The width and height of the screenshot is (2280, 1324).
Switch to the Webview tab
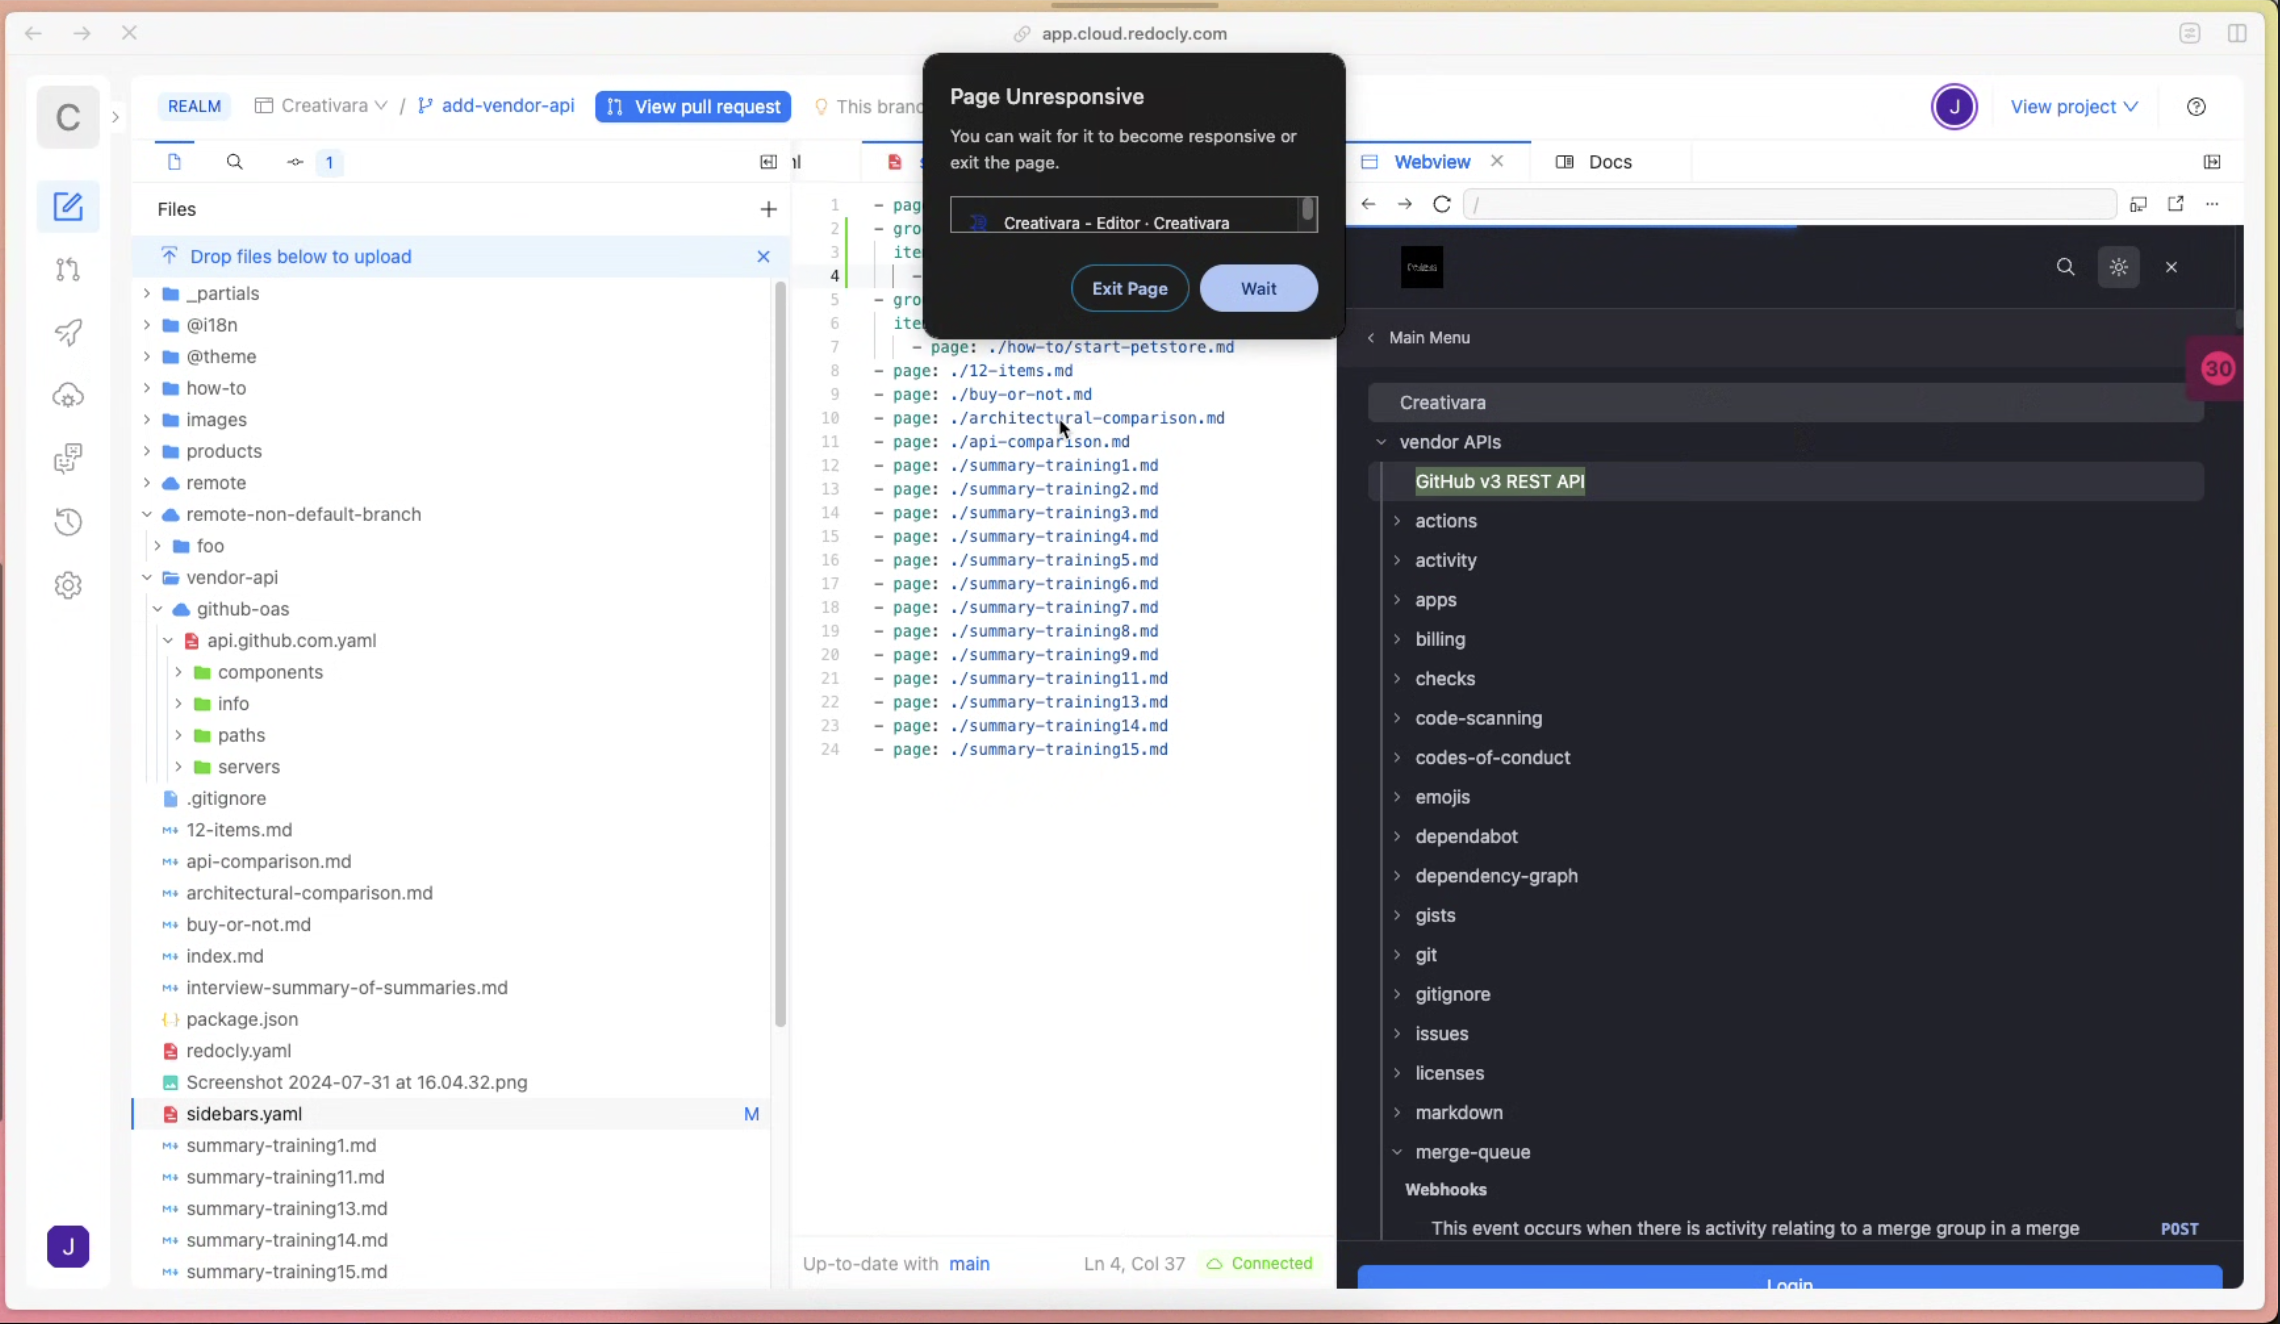(x=1431, y=162)
